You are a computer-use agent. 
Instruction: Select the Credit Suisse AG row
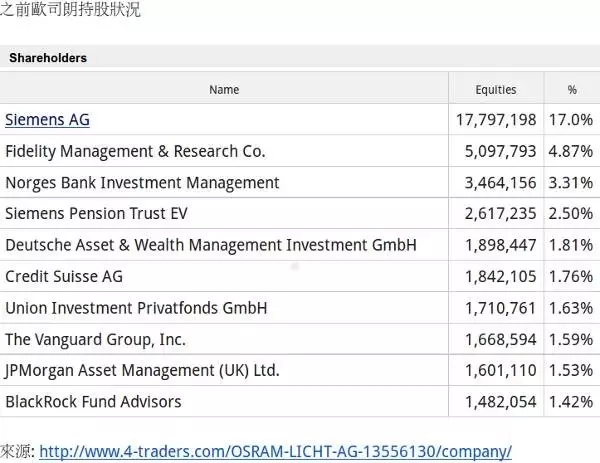click(64, 276)
